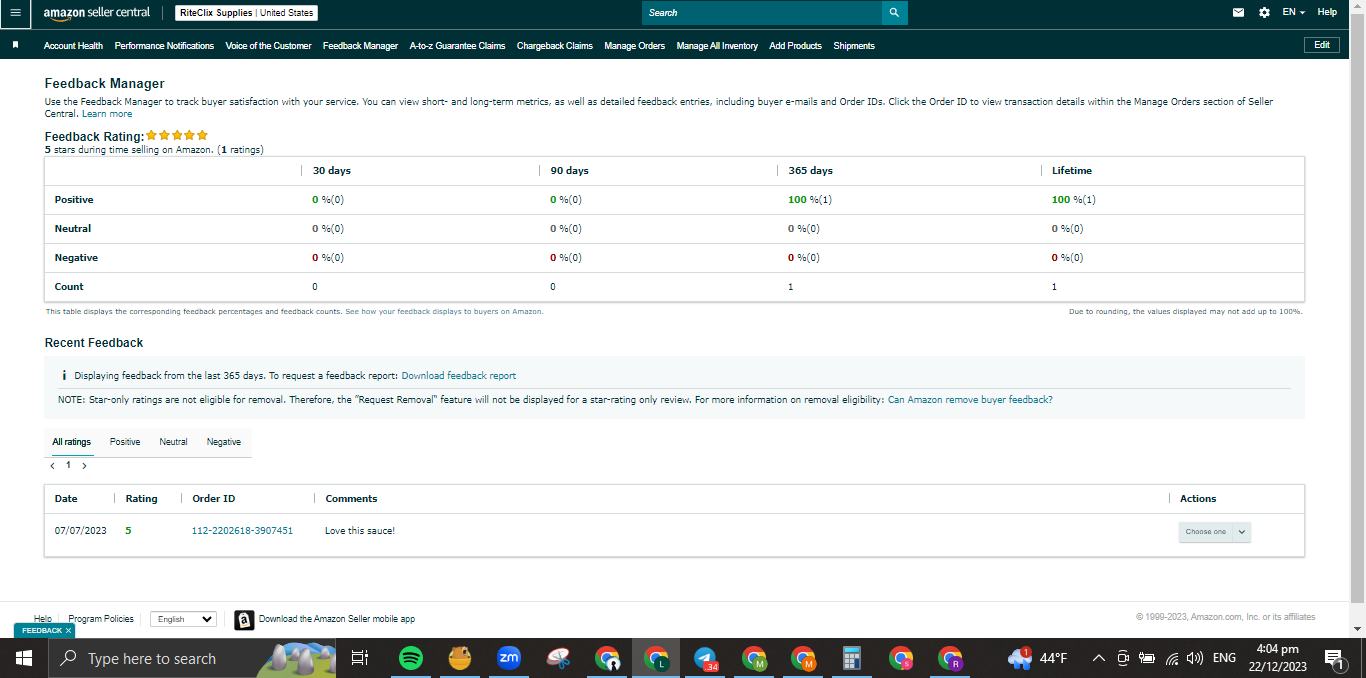Open Manage Orders menu item
This screenshot has width=1366, height=678.
(634, 46)
